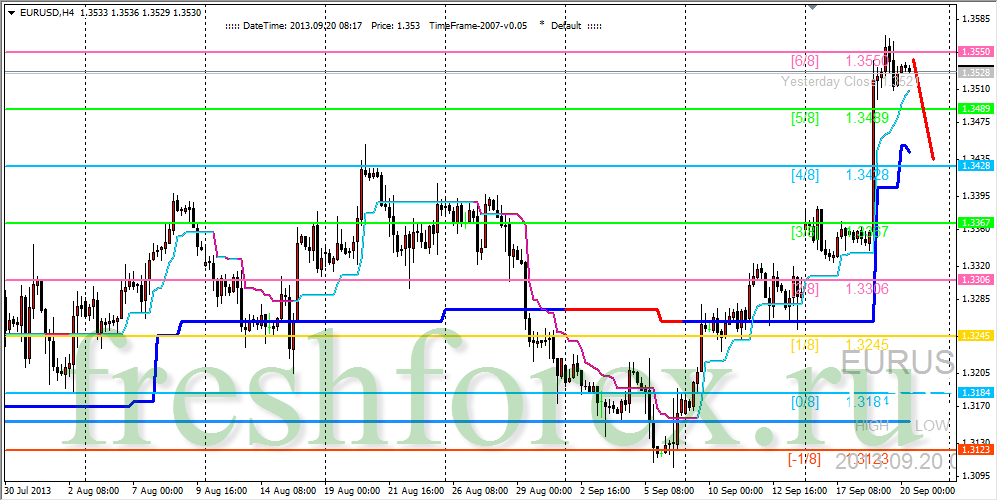The image size is (998, 501).
Task: Open the dropdown arrow beside EURUSD,H4
Action: [11, 12]
